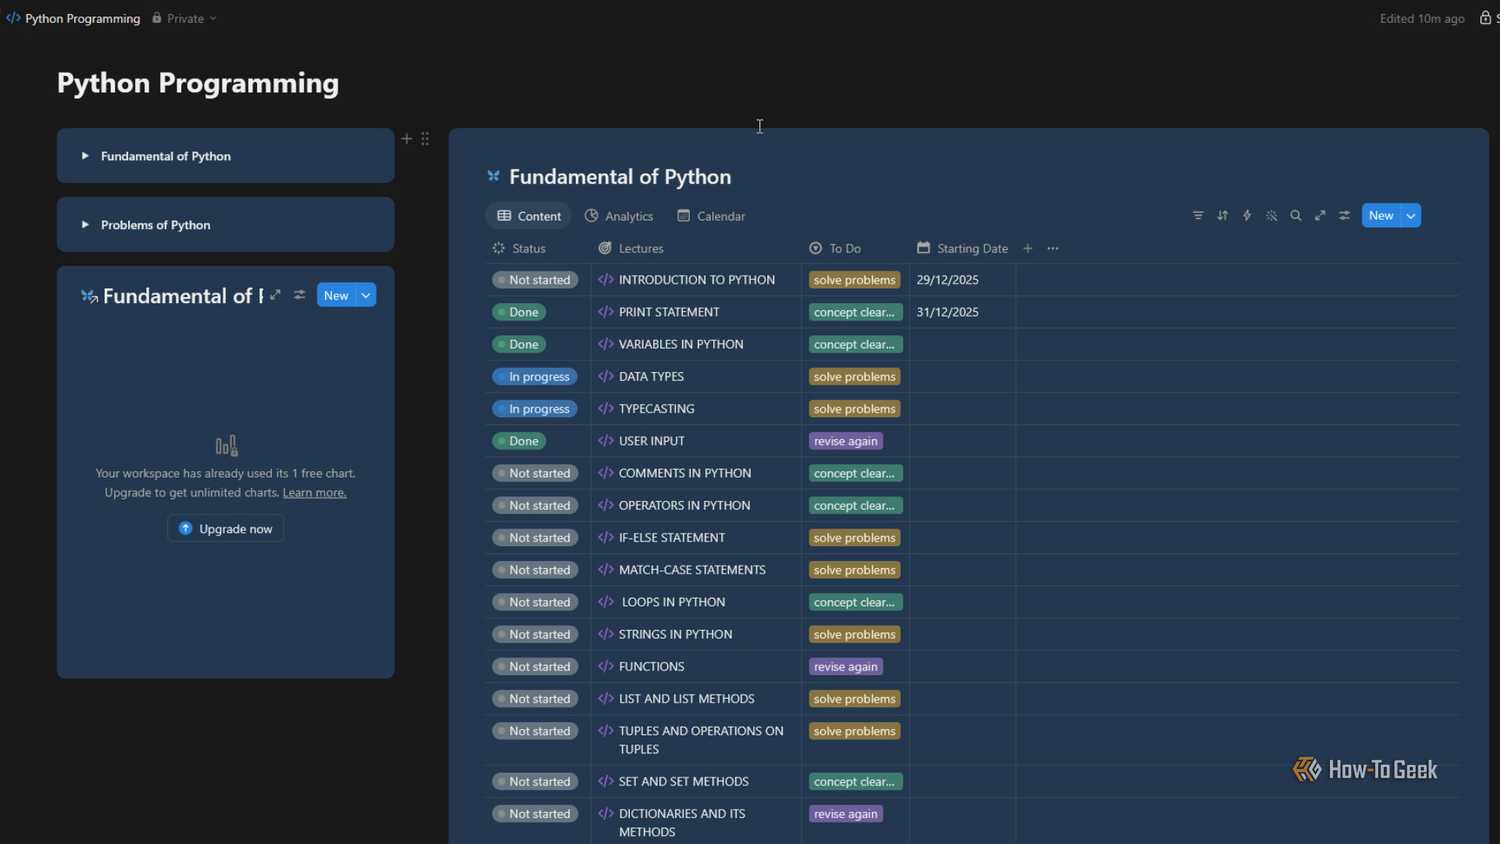
Task: Open the column more options ellipsis
Action: [1053, 248]
